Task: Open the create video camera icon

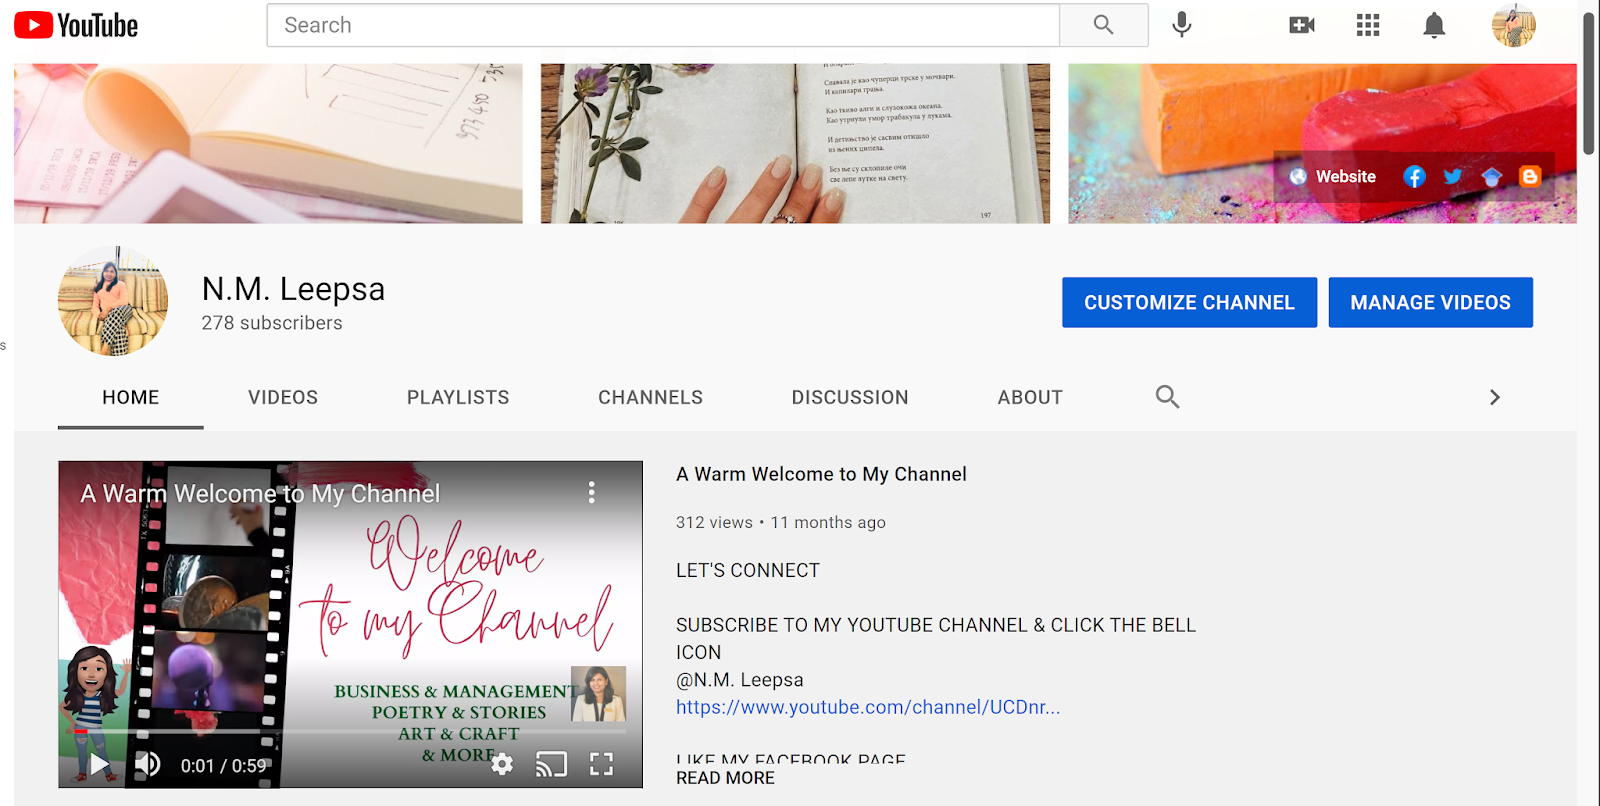Action: click(1302, 25)
